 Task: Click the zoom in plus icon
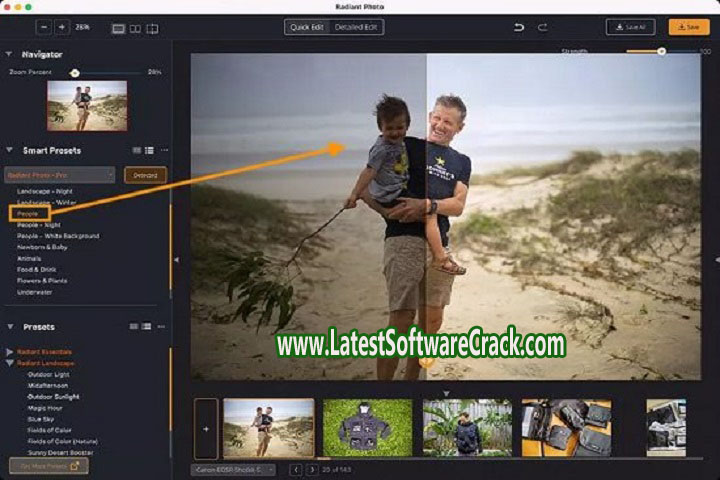tap(64, 28)
